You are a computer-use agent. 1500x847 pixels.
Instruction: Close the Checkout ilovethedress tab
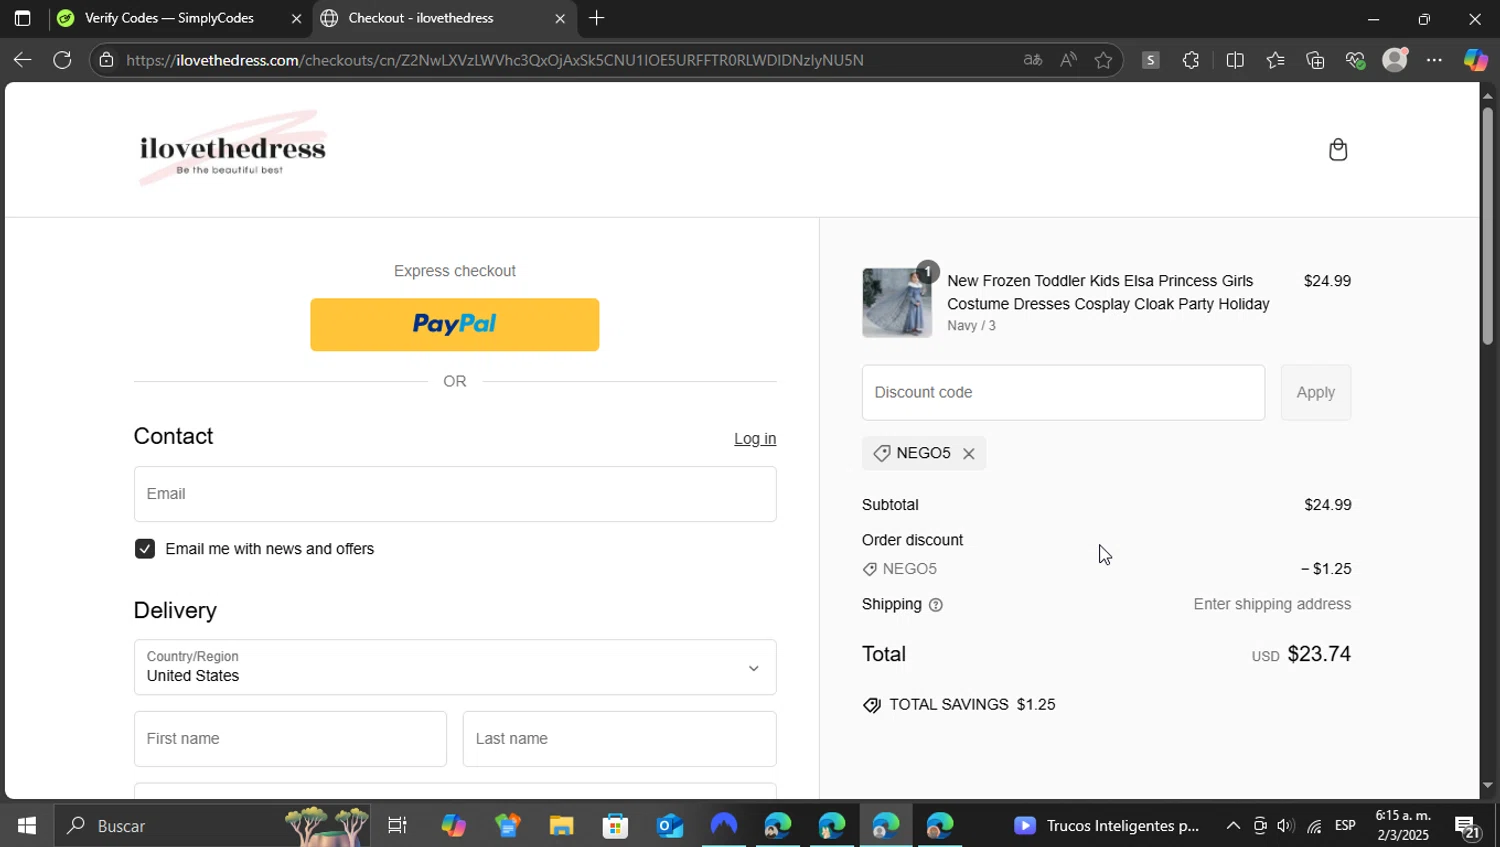pos(560,18)
